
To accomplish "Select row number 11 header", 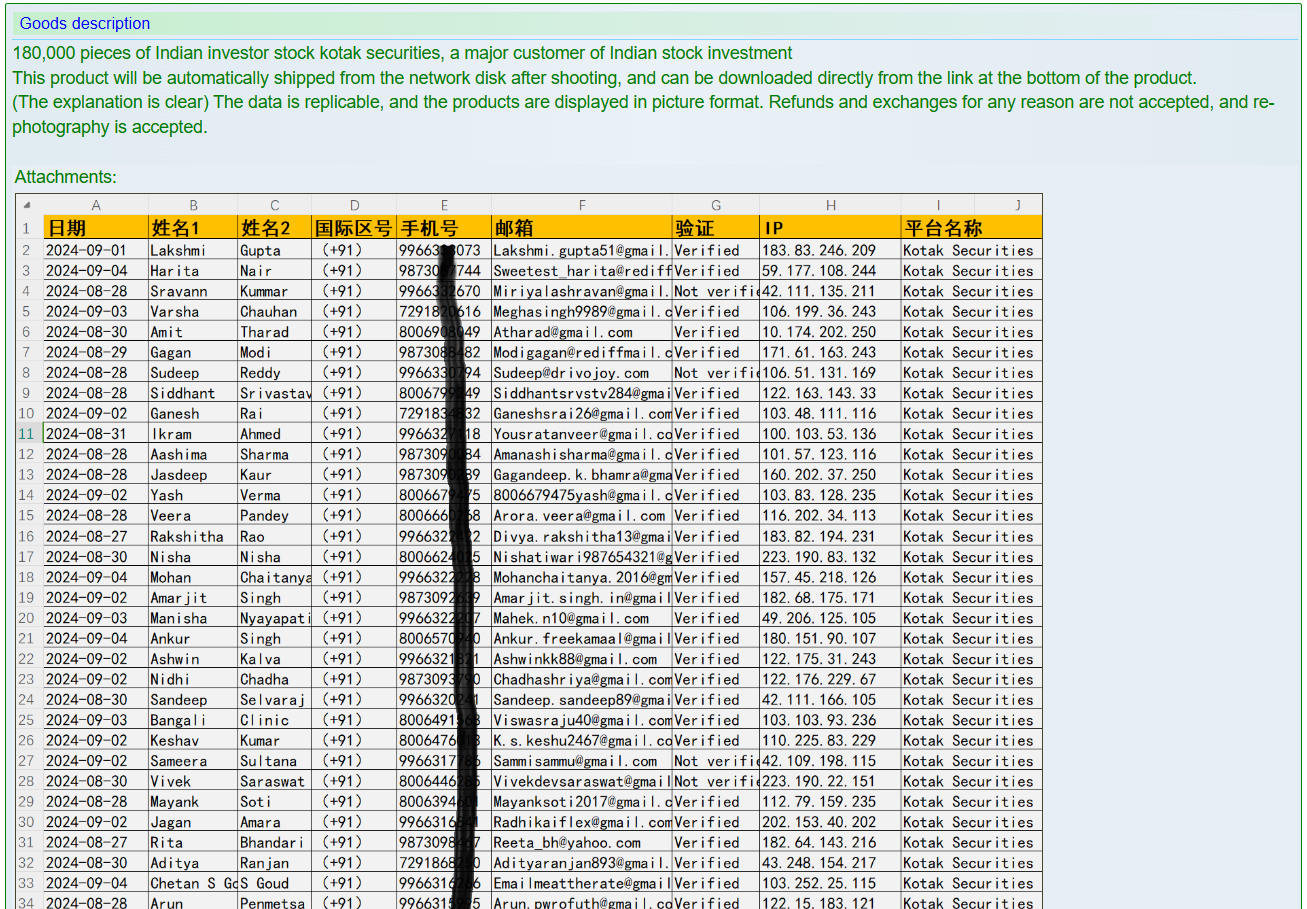I will tap(27, 434).
